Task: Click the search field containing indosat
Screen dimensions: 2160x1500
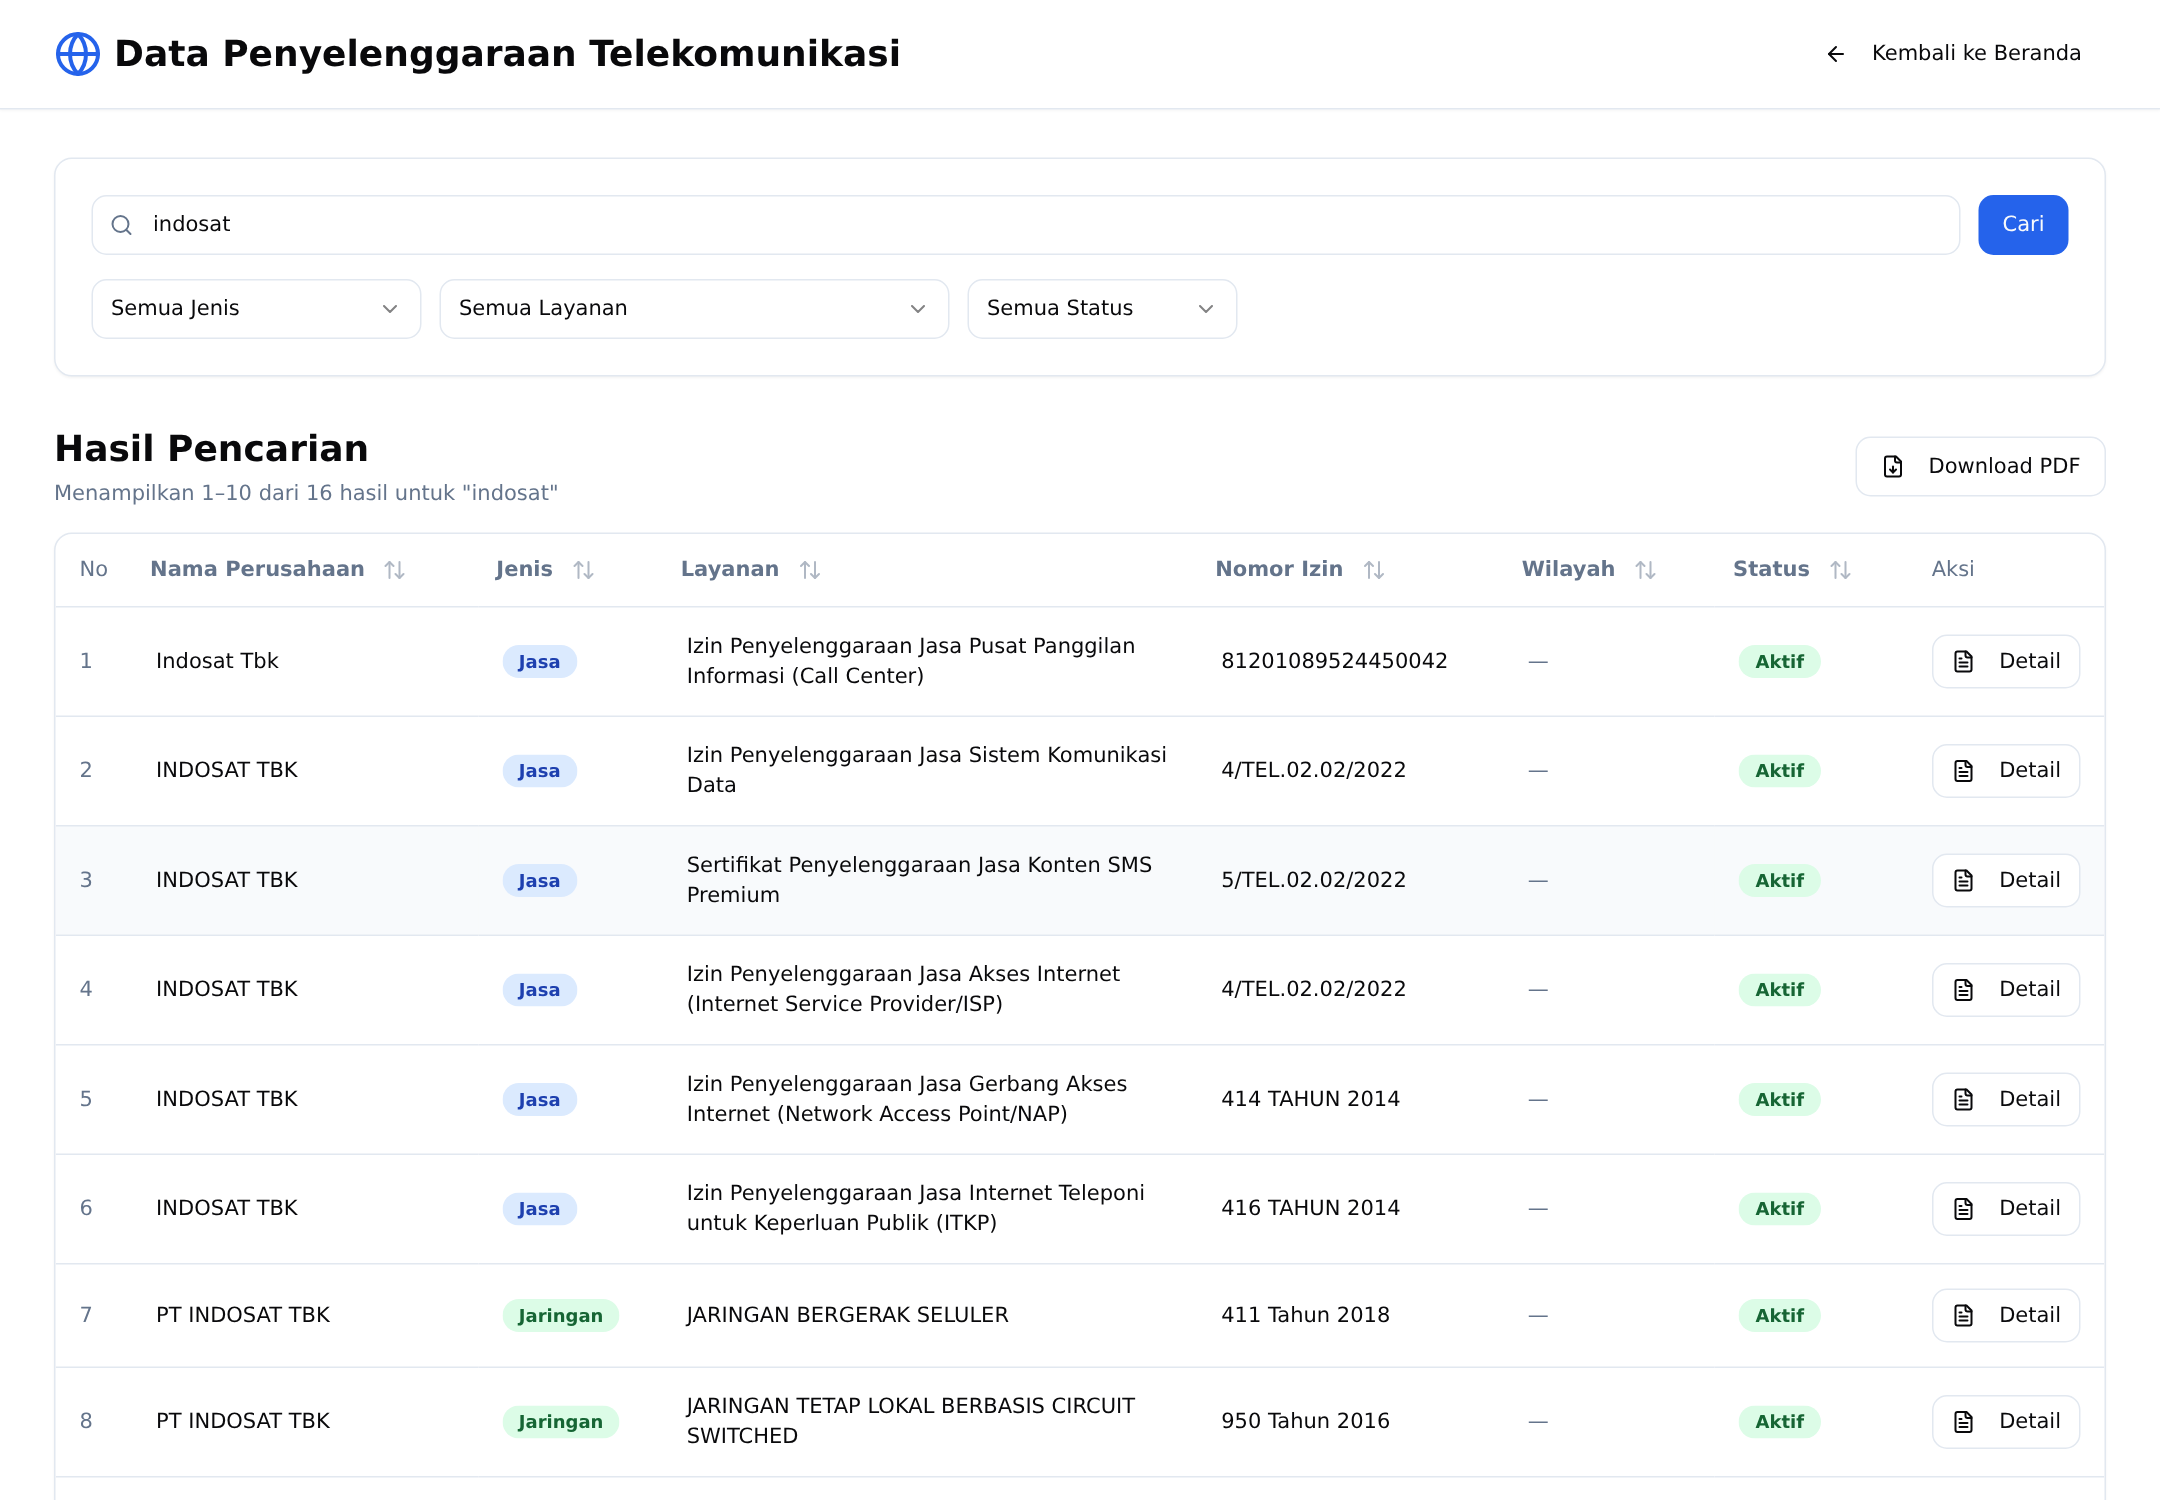Action: [x=1026, y=225]
